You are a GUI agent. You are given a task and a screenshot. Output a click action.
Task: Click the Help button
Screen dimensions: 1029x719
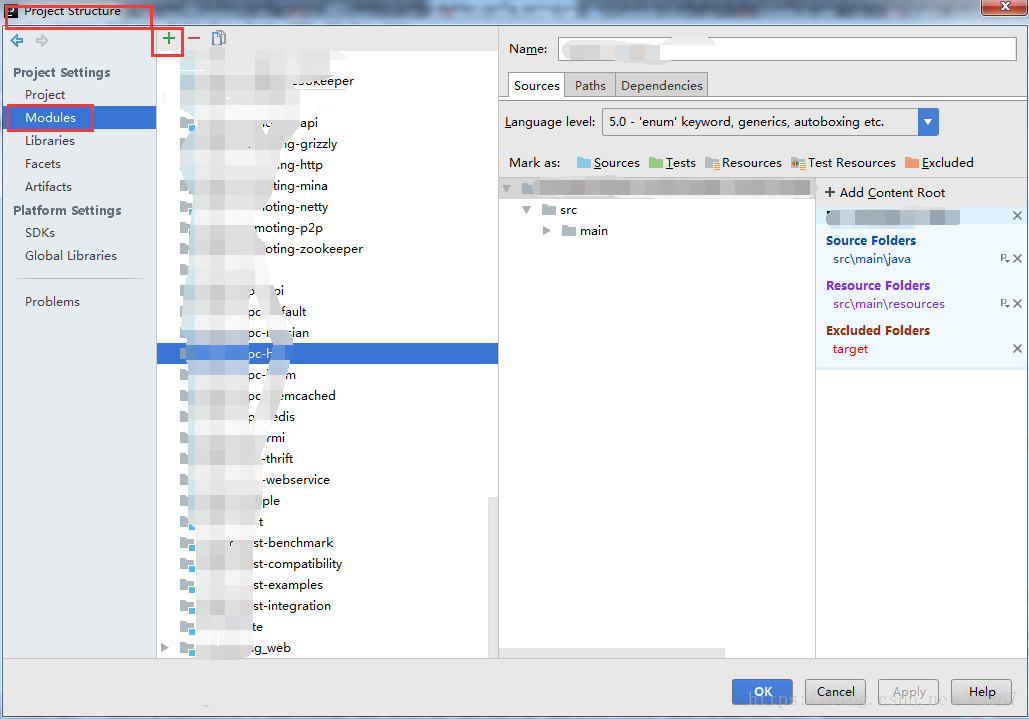(982, 691)
